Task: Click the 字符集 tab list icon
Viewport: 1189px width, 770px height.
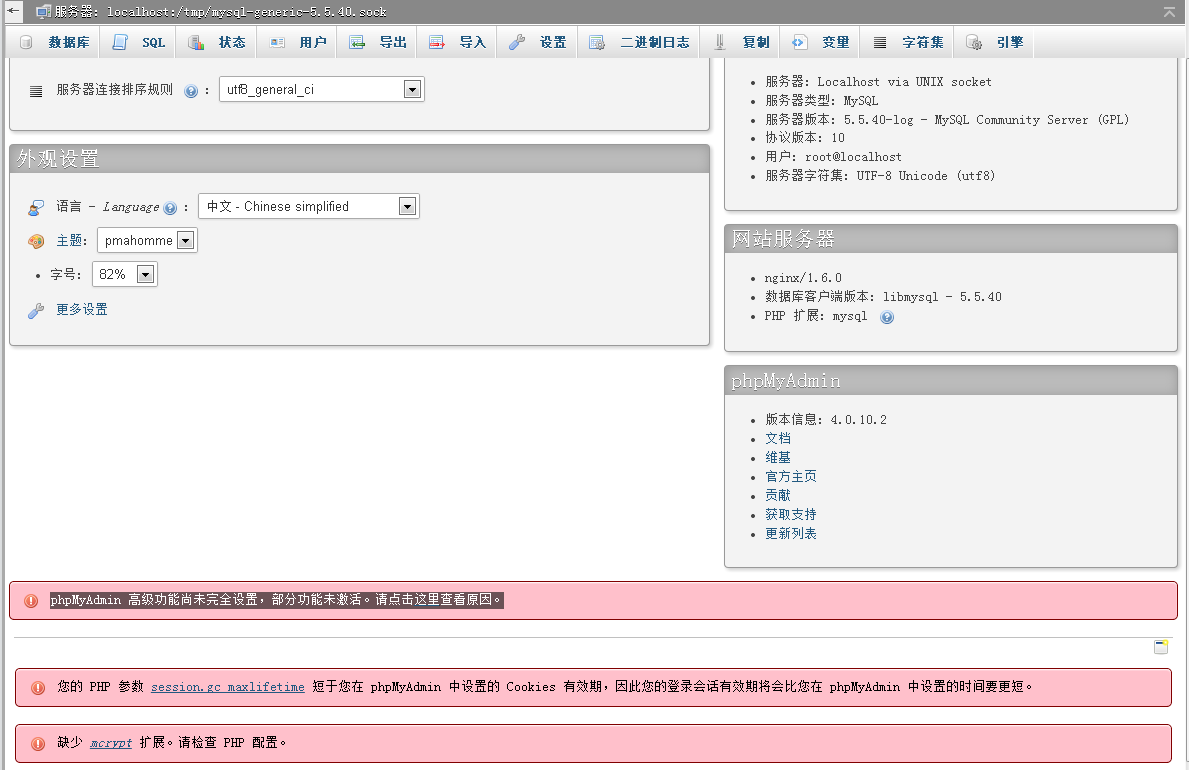Action: click(x=880, y=42)
